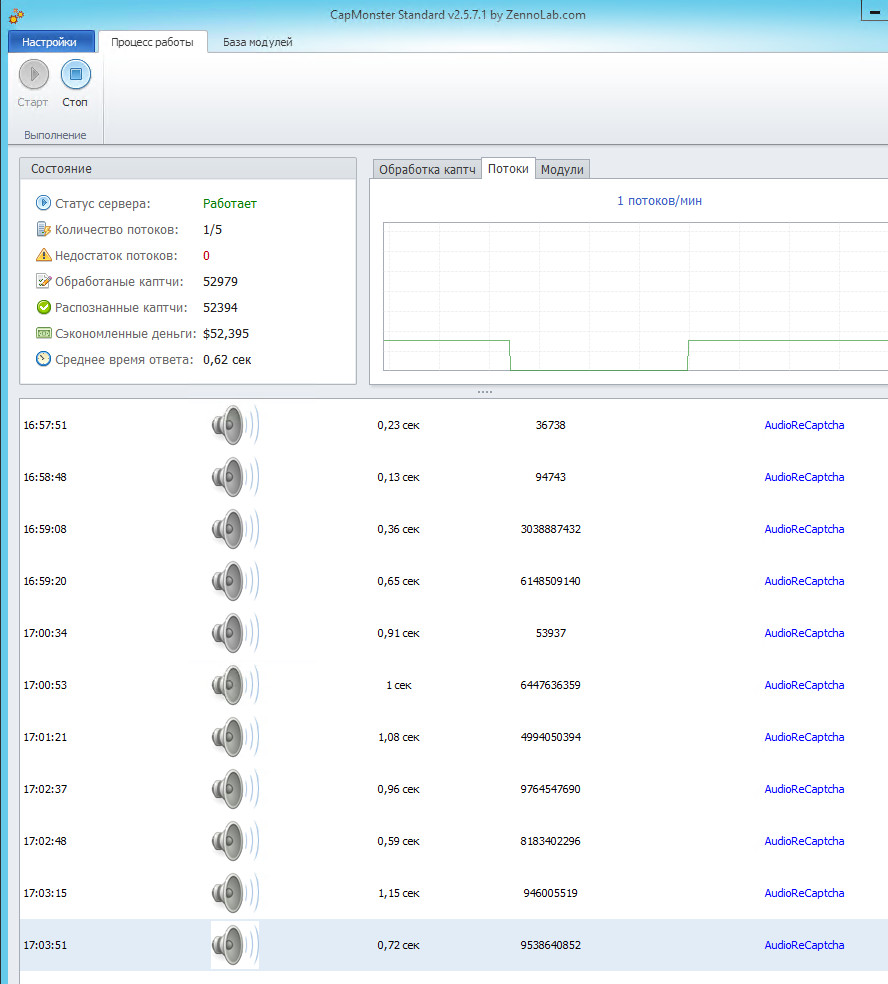Click the CapMonster app icon in title bar
Viewport: 888px width, 984px height.
pyautogui.click(x=16, y=16)
